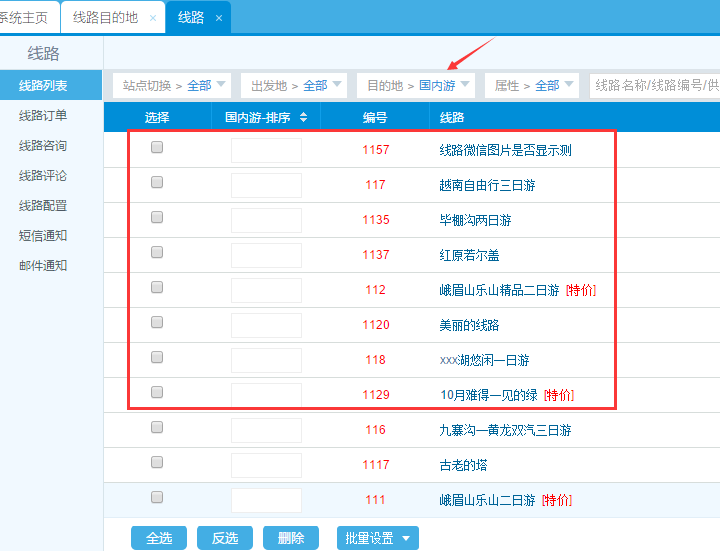Tick the checkbox for route 1120
Screen dimensions: 720x551
pos(157,323)
